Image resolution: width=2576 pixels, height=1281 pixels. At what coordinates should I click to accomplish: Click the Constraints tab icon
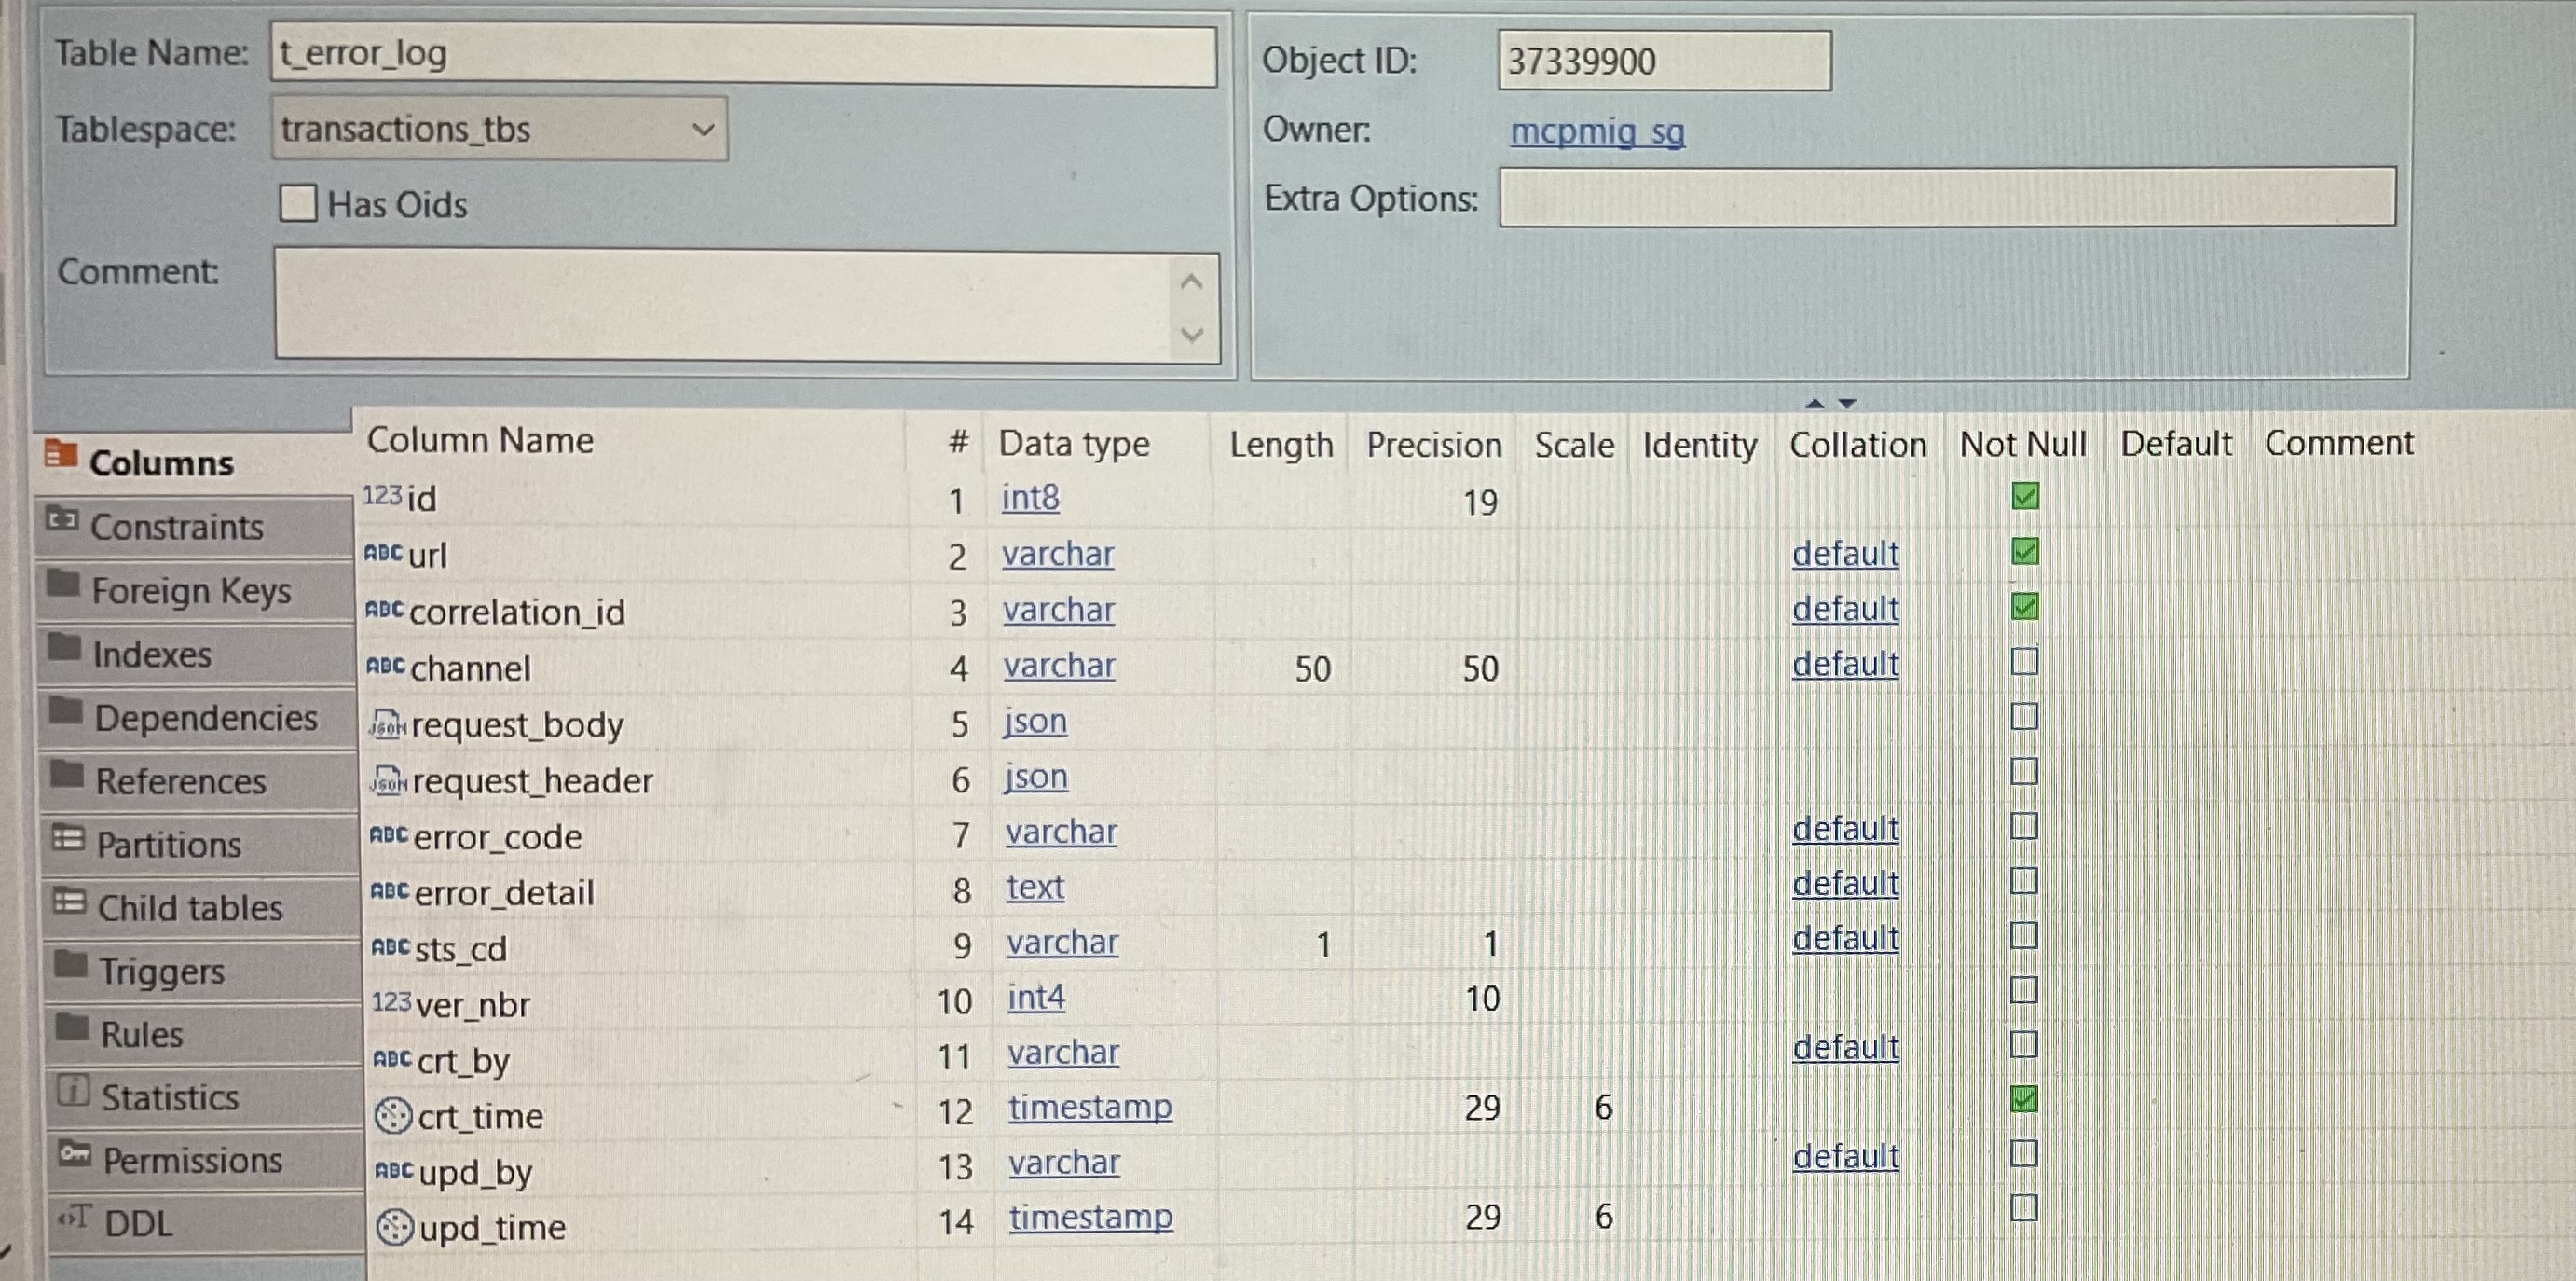tap(62, 519)
